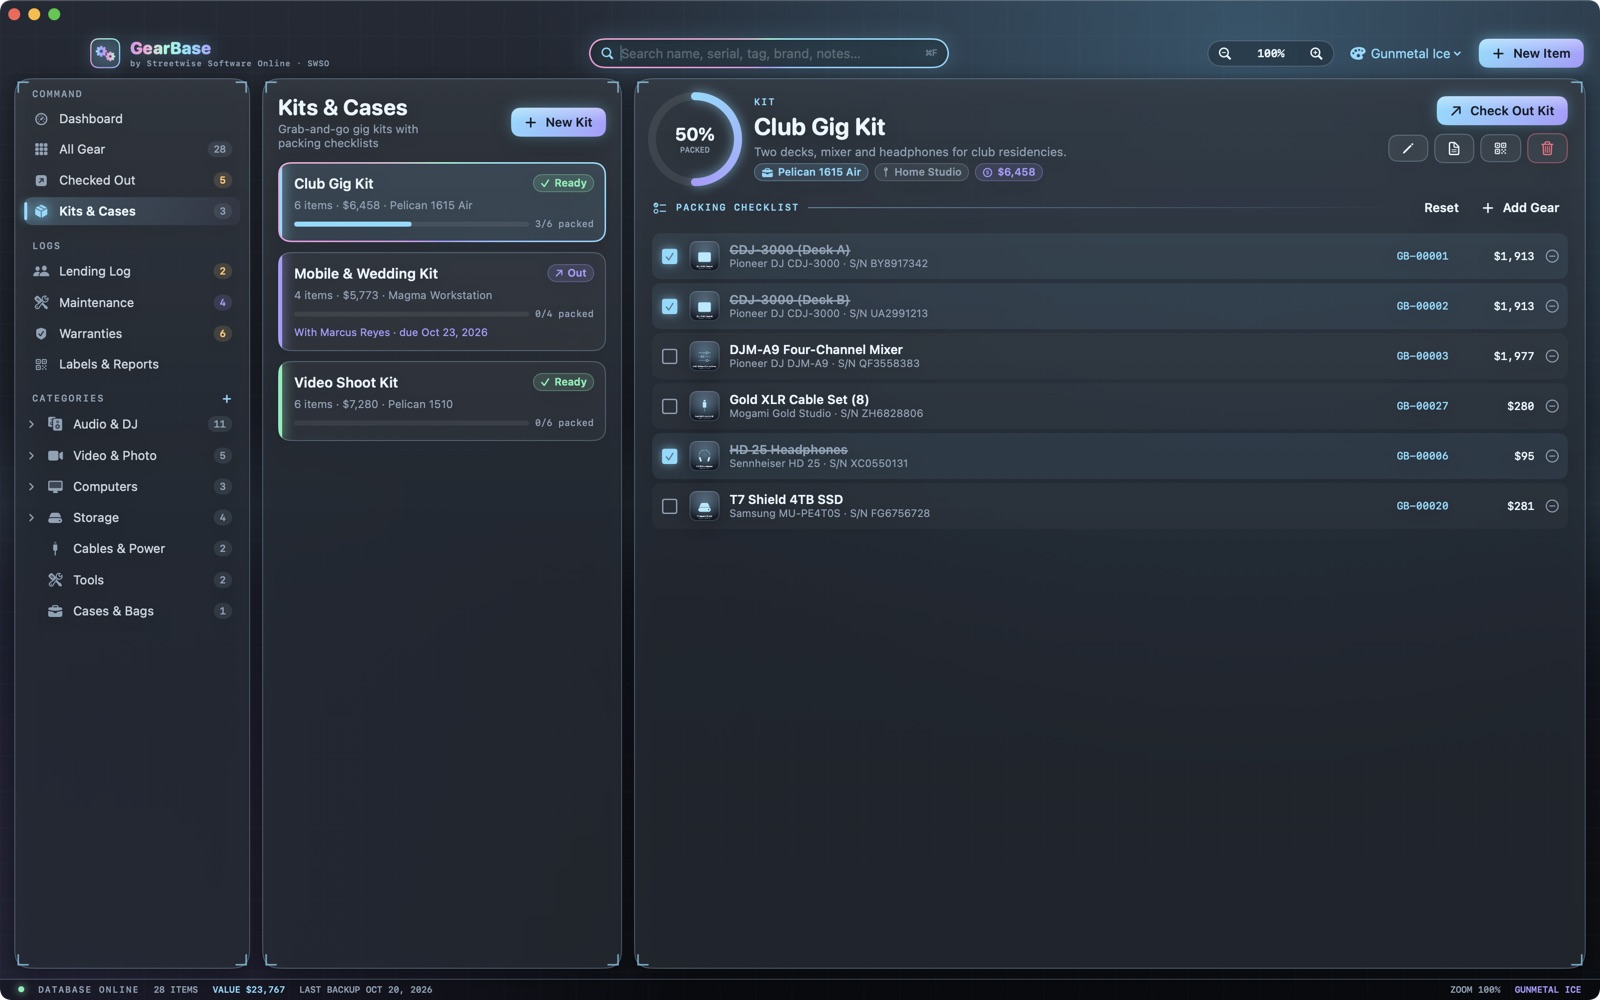Expand the Video & Photo category
Image resolution: width=1600 pixels, height=1000 pixels.
tap(31, 455)
